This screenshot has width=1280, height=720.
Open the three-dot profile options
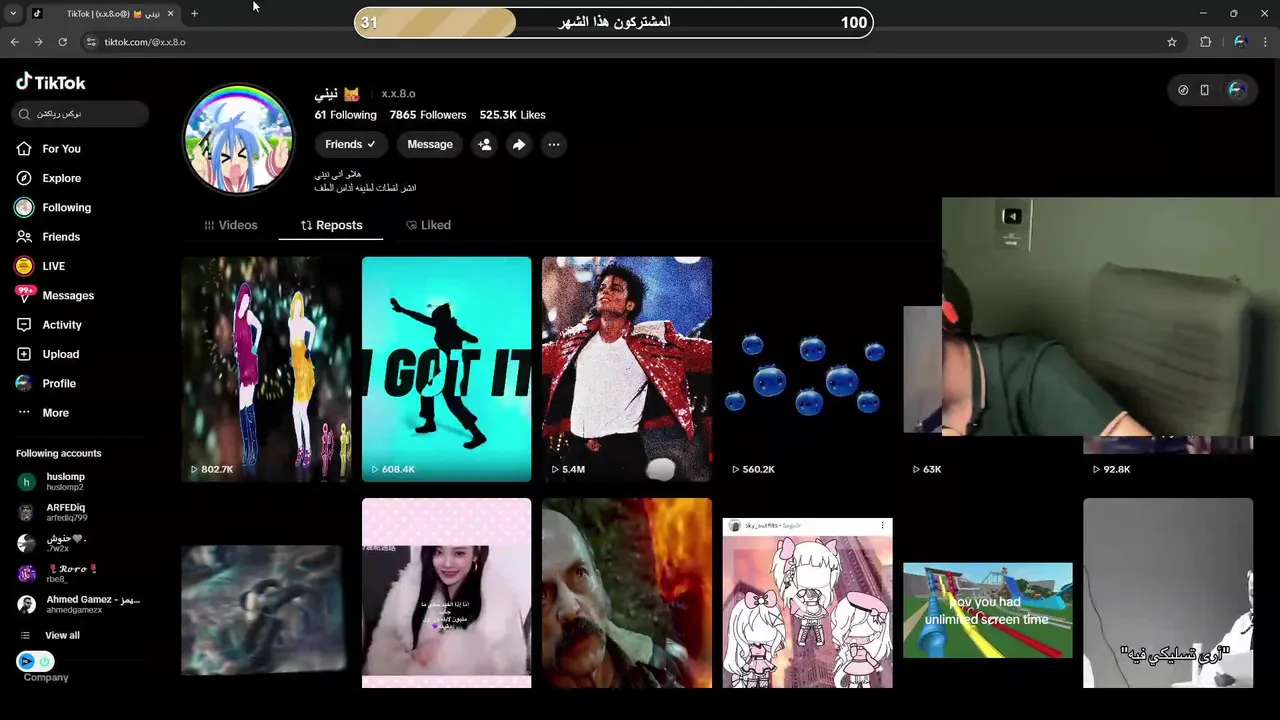click(x=553, y=144)
